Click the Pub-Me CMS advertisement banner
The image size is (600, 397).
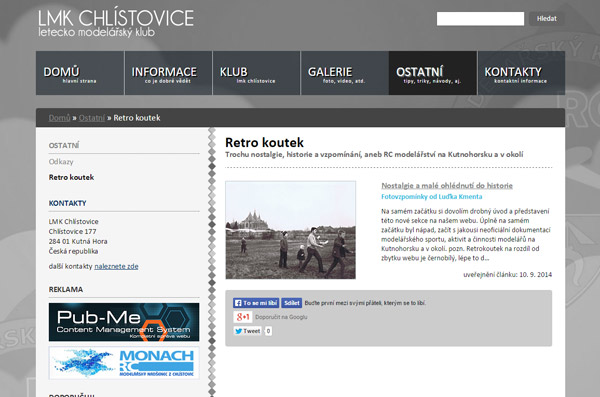point(124,322)
